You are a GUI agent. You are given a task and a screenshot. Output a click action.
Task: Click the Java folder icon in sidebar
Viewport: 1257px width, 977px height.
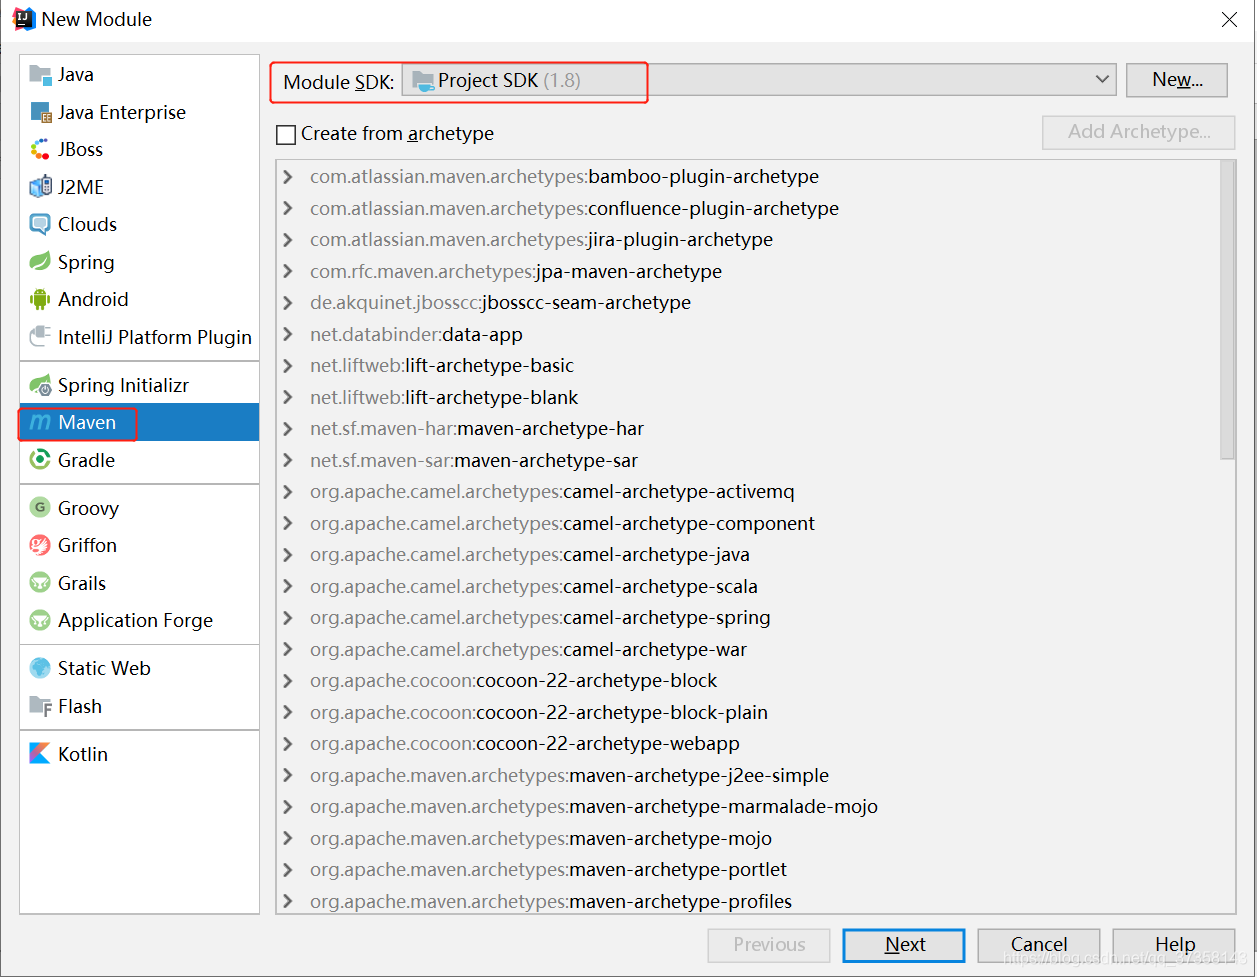[x=40, y=74]
